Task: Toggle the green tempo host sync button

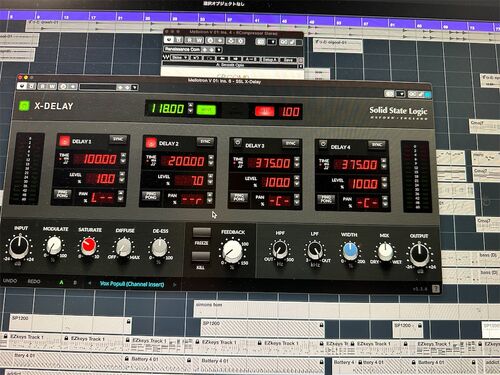Action: (x=206, y=110)
